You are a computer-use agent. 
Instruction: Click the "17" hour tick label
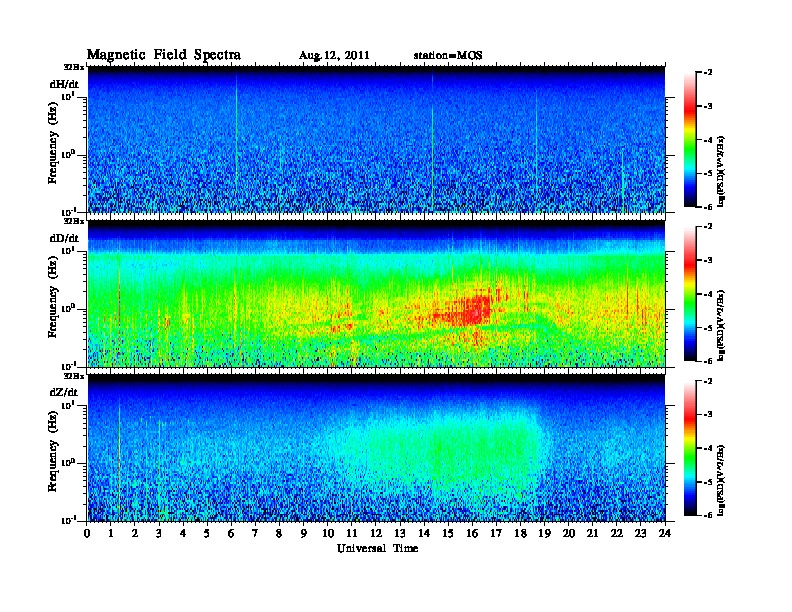tap(497, 533)
